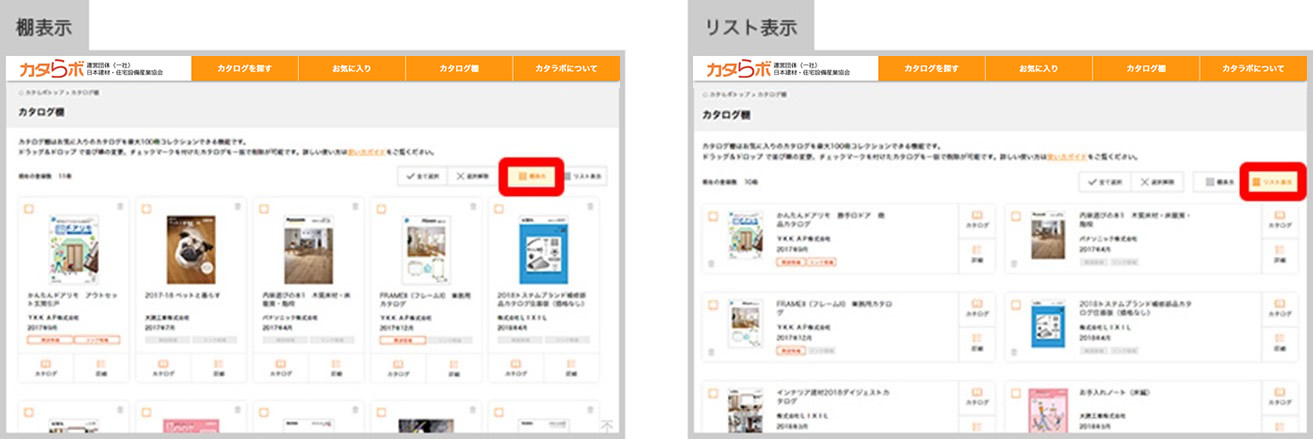Open カタログ icon under the 2017-18 ペットと暮らす card
This screenshot has height=439, width=1313.
click(x=161, y=367)
